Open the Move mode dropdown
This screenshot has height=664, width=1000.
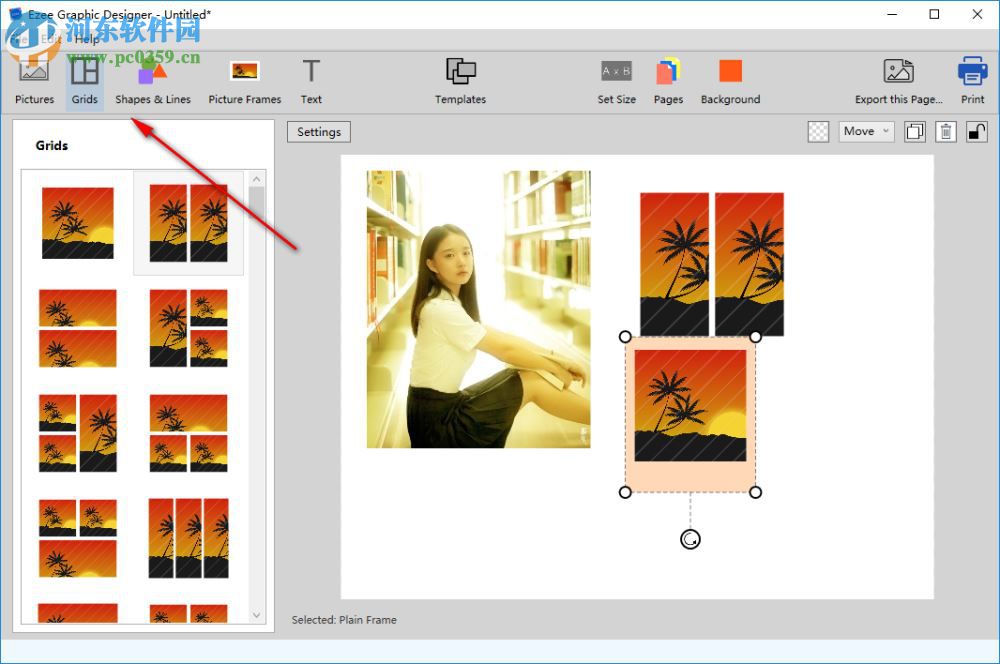884,131
